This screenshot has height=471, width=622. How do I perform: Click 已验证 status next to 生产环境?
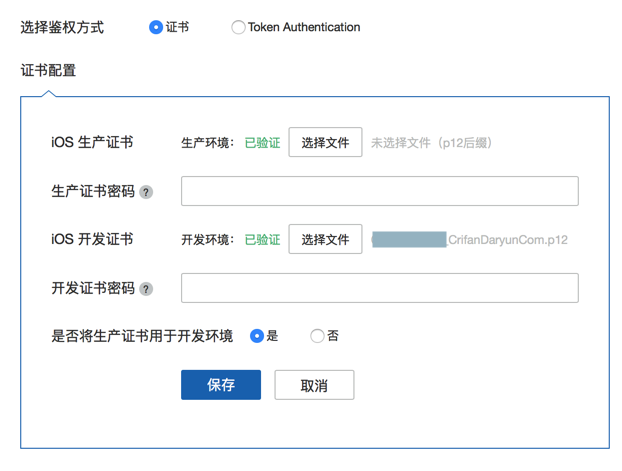pos(262,143)
